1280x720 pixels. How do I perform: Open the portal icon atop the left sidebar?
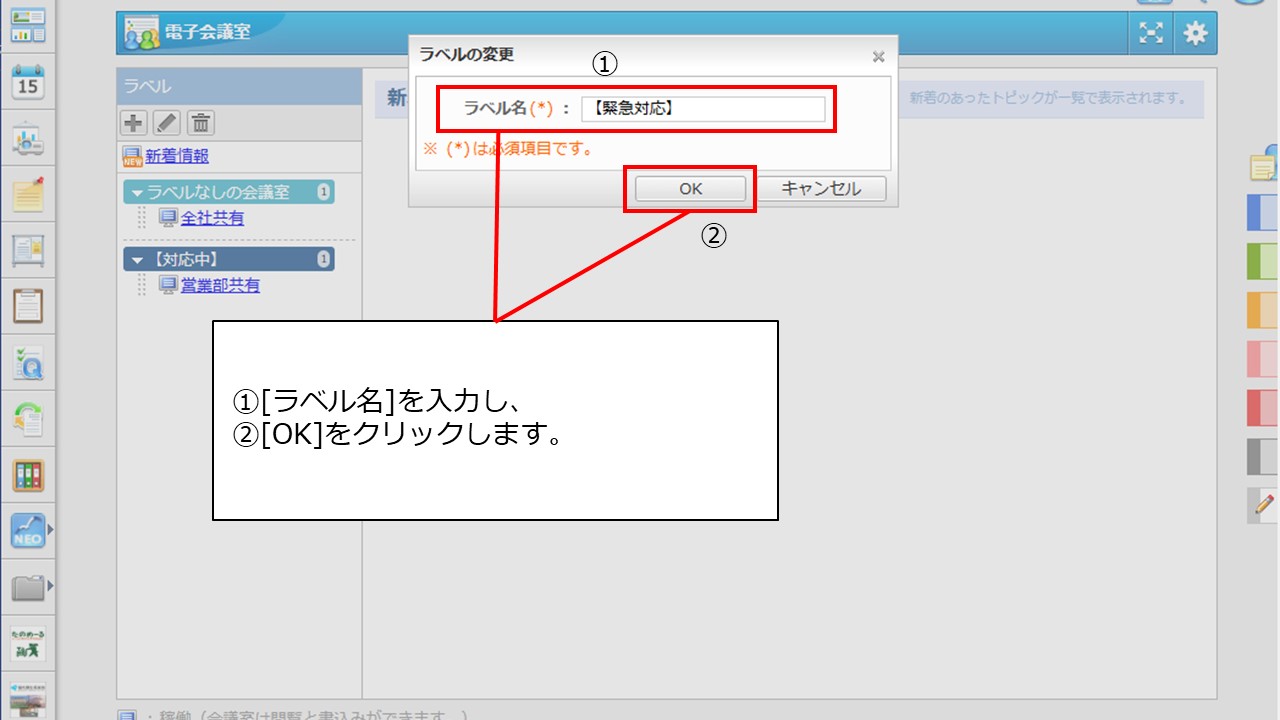pos(28,24)
